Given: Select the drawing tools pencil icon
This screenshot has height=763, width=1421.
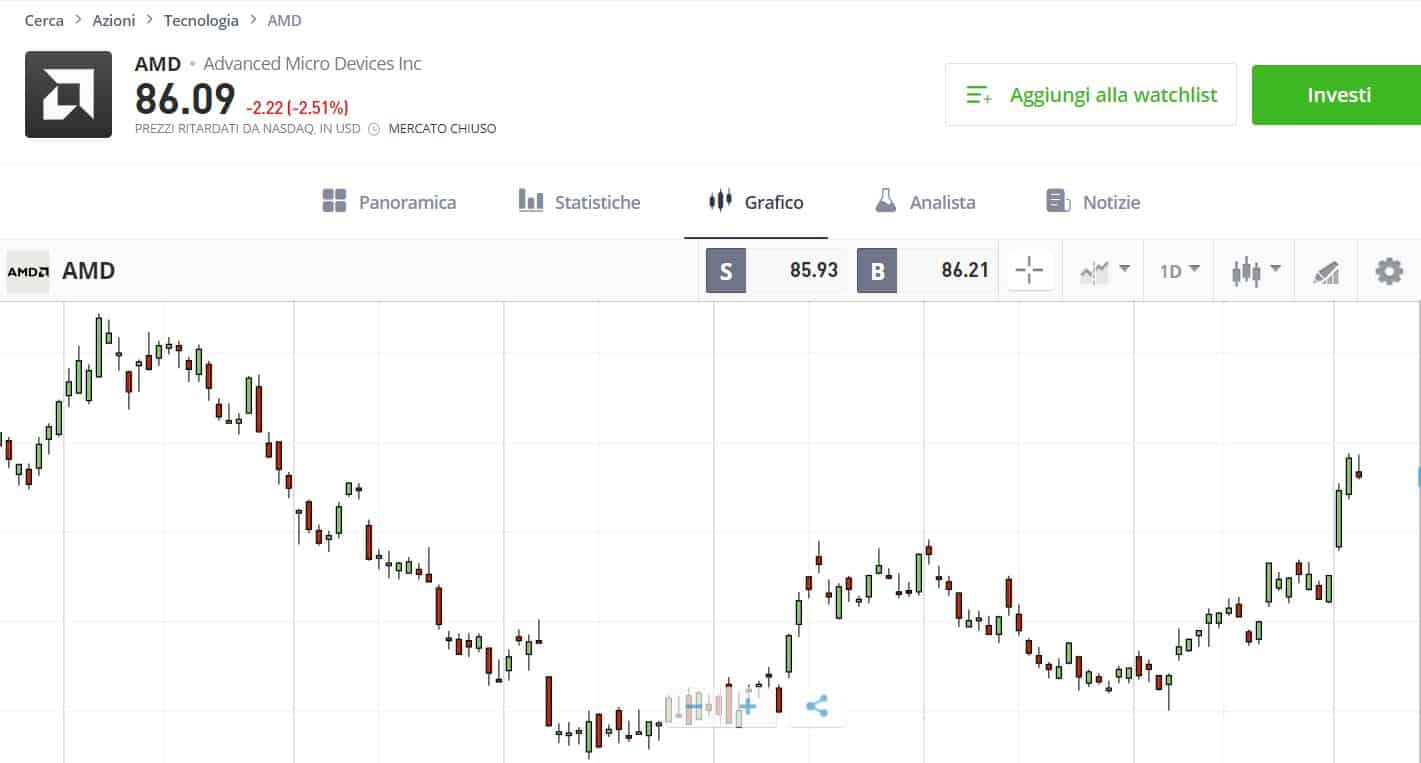Looking at the screenshot, I should click(1326, 271).
